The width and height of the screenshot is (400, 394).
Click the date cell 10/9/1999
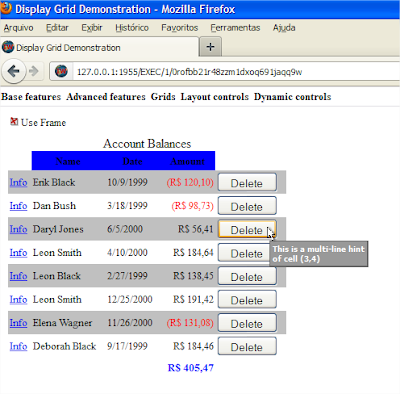tap(127, 182)
